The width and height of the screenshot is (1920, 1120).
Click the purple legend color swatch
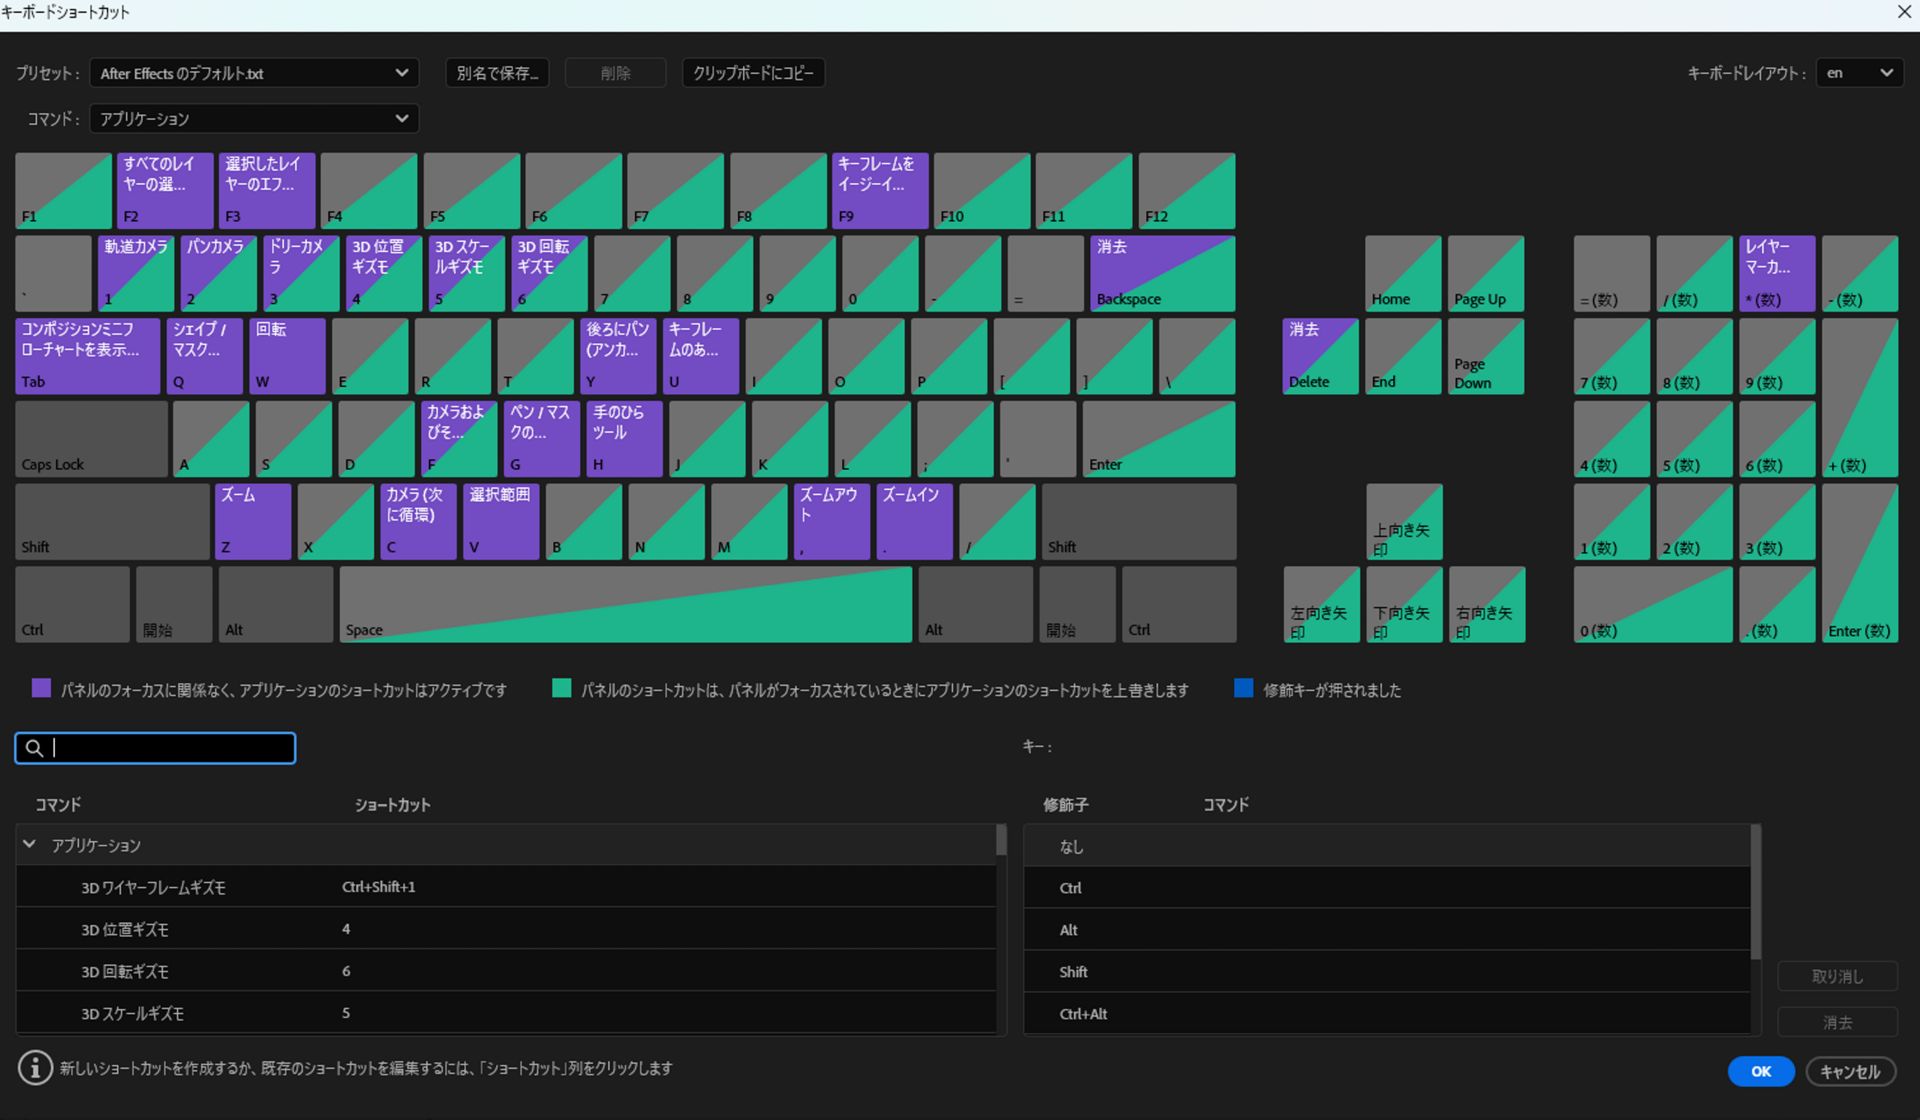[41, 688]
